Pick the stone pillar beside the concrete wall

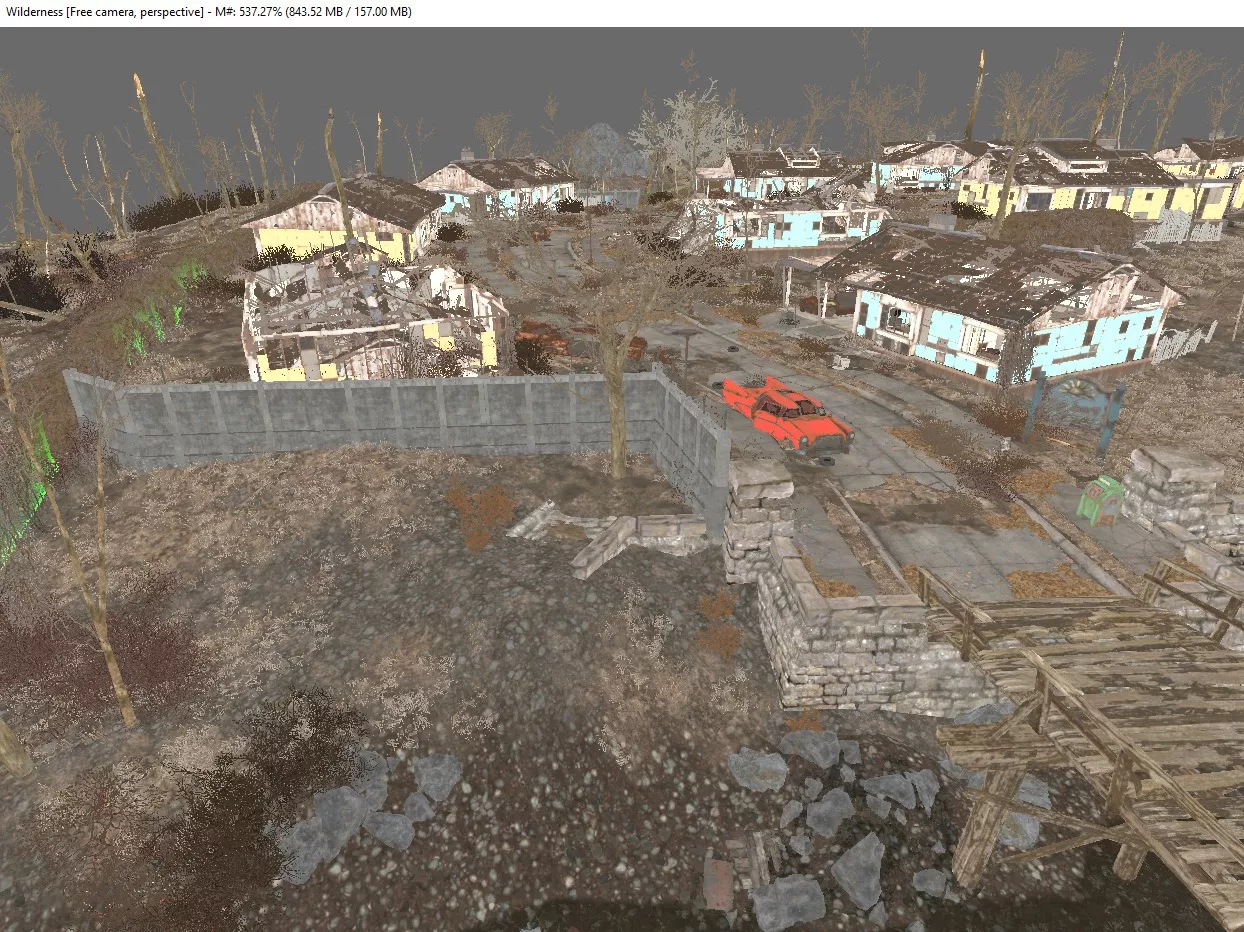coord(759,520)
